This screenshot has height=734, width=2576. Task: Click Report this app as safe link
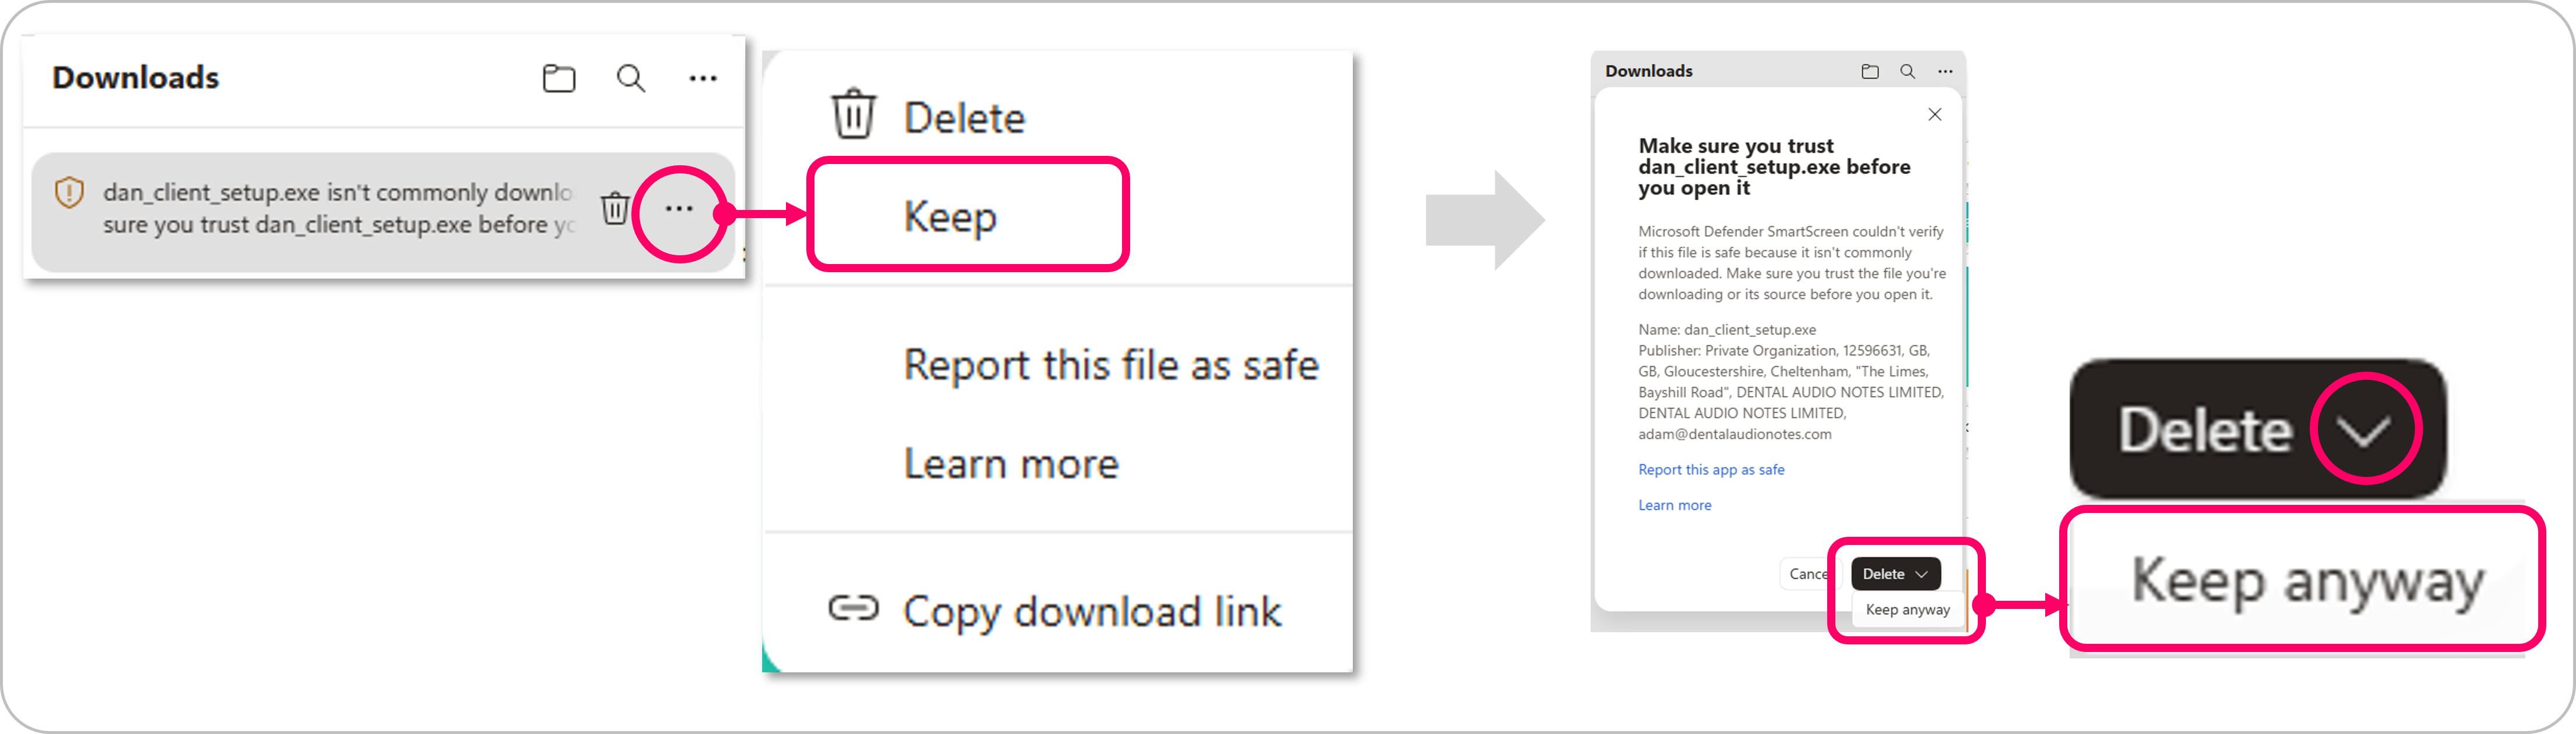click(x=1710, y=469)
